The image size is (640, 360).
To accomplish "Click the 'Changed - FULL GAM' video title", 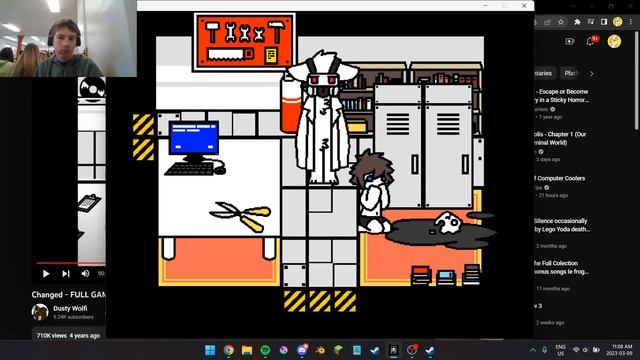I will 69,294.
